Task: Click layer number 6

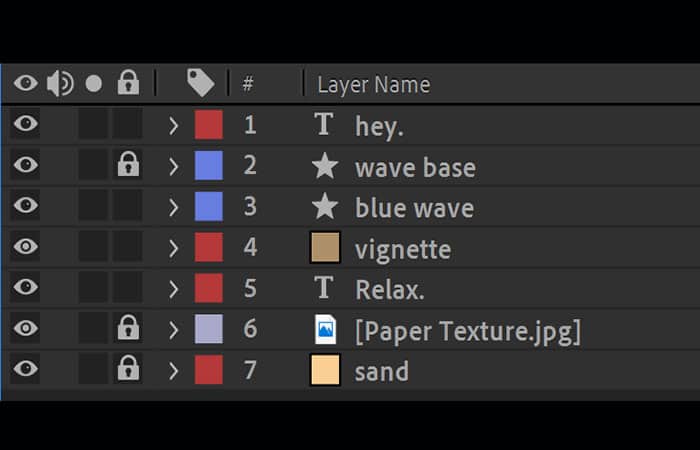Action: point(250,329)
